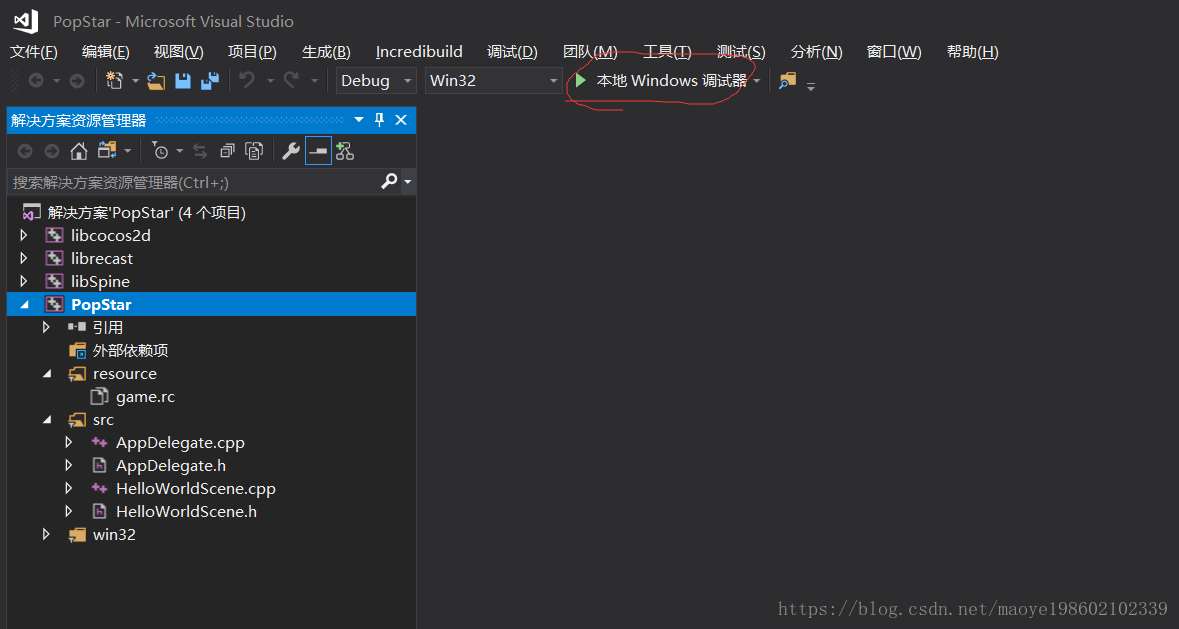
Task: Click Solution Explorer Back button
Action: [25, 152]
